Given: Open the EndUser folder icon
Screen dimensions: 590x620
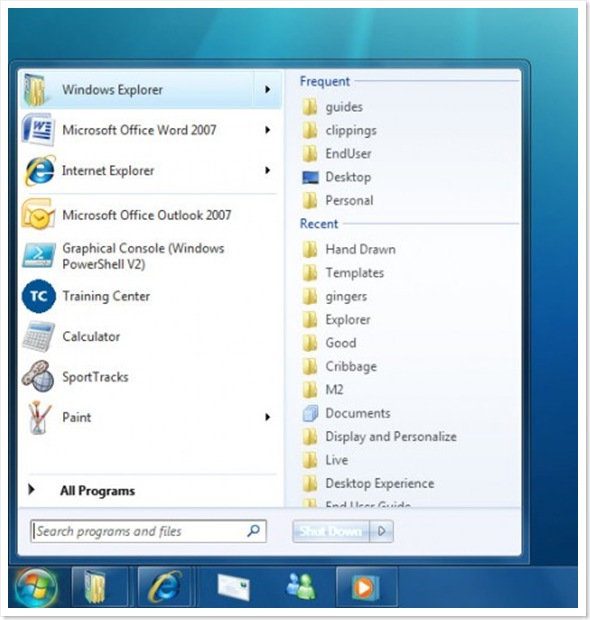Looking at the screenshot, I should 310,154.
